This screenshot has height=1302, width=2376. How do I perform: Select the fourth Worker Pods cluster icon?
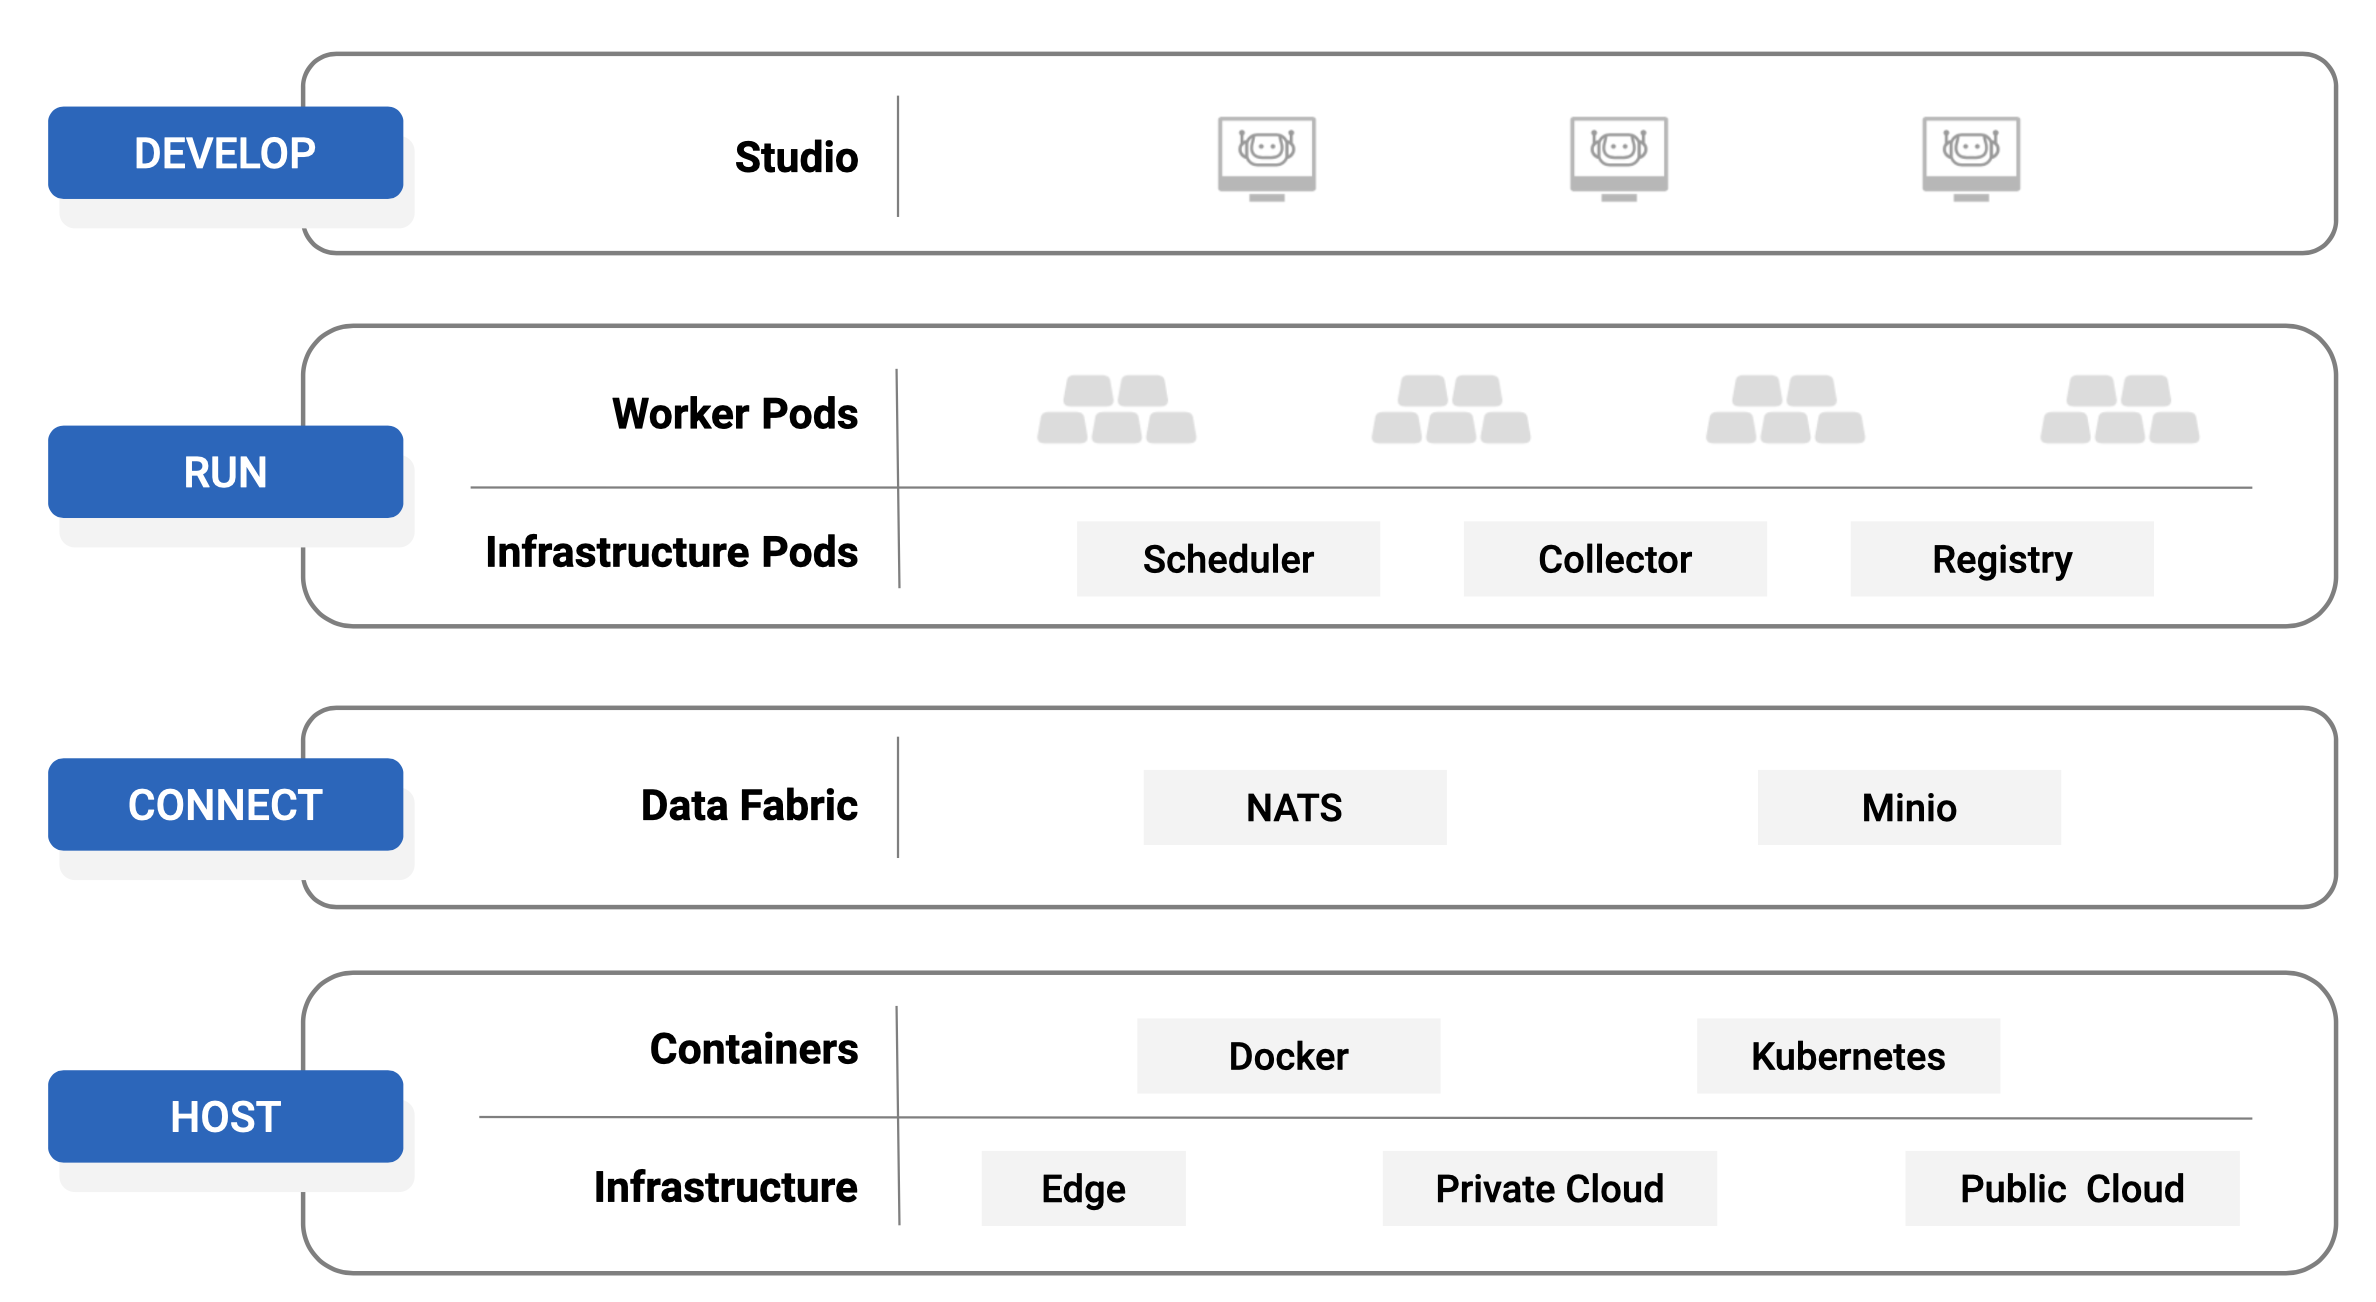coord(2119,410)
